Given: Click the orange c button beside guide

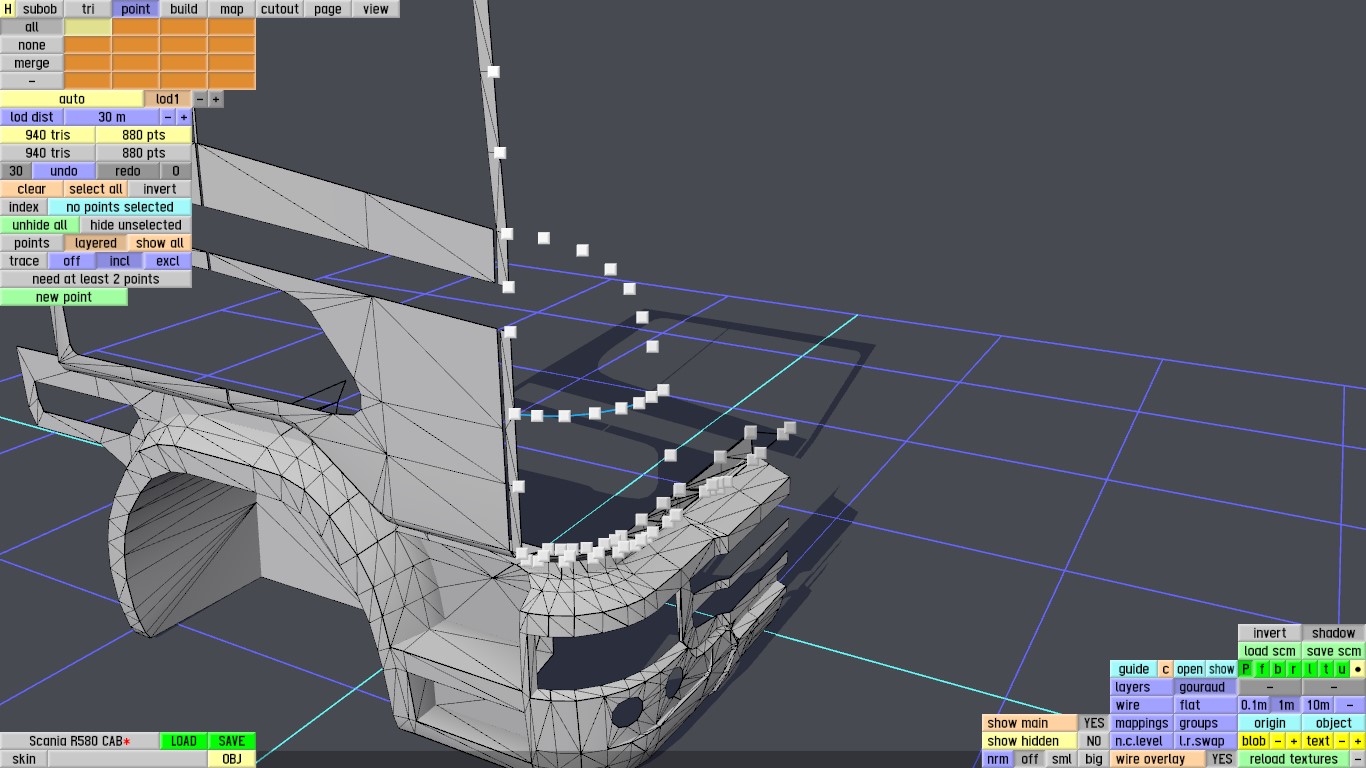Looking at the screenshot, I should pos(1165,669).
